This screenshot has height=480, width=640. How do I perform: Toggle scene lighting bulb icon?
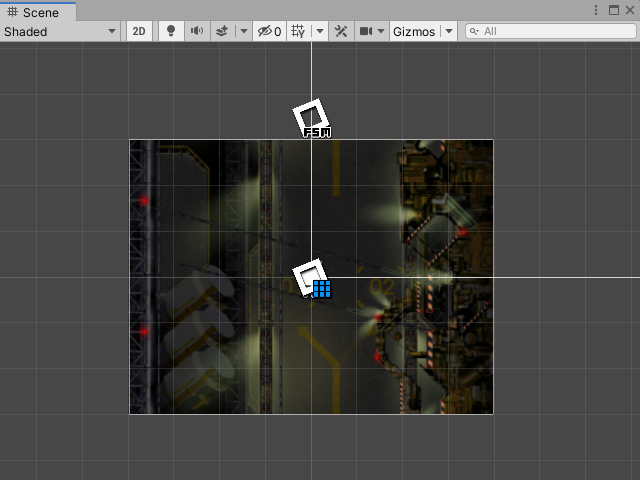pos(171,31)
